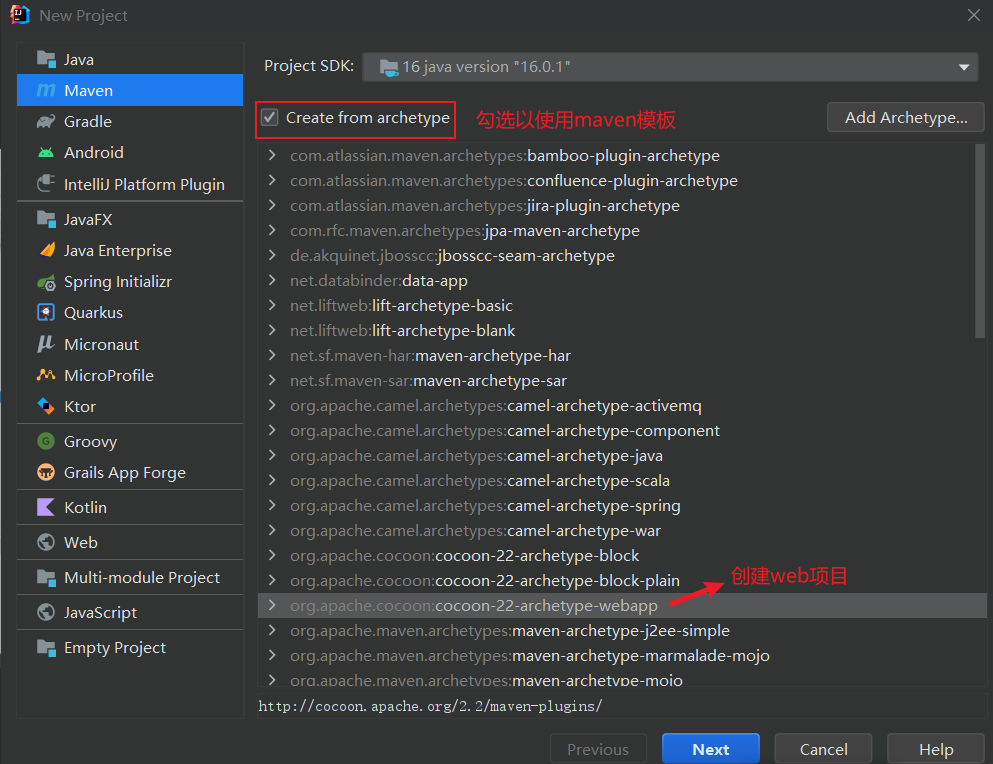This screenshot has width=993, height=764.
Task: Click the IntelliJ Platform Plugin icon
Action: pos(46,184)
